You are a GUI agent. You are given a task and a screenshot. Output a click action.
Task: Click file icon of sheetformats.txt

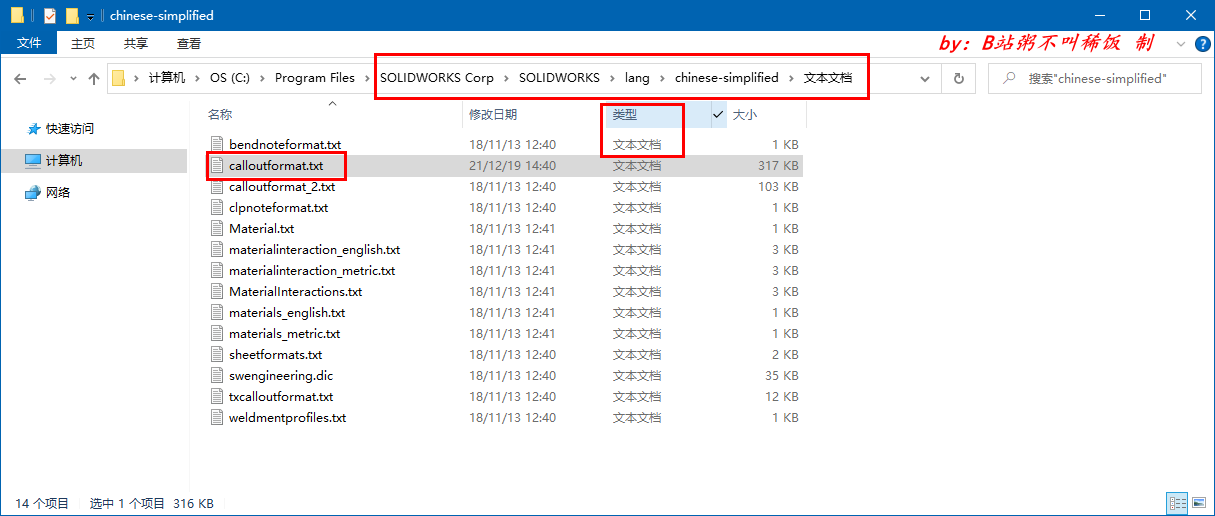[217, 355]
